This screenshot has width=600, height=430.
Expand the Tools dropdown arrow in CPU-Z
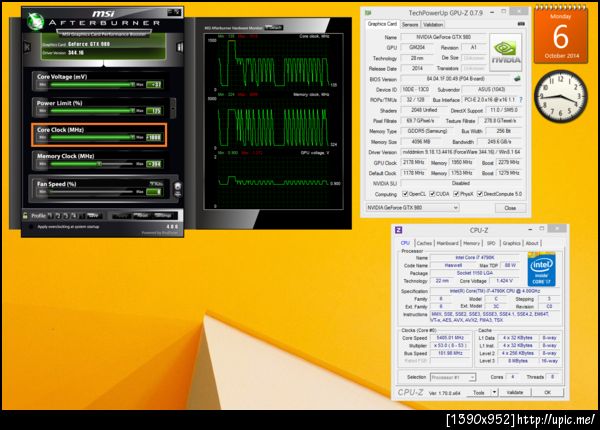click(x=493, y=393)
